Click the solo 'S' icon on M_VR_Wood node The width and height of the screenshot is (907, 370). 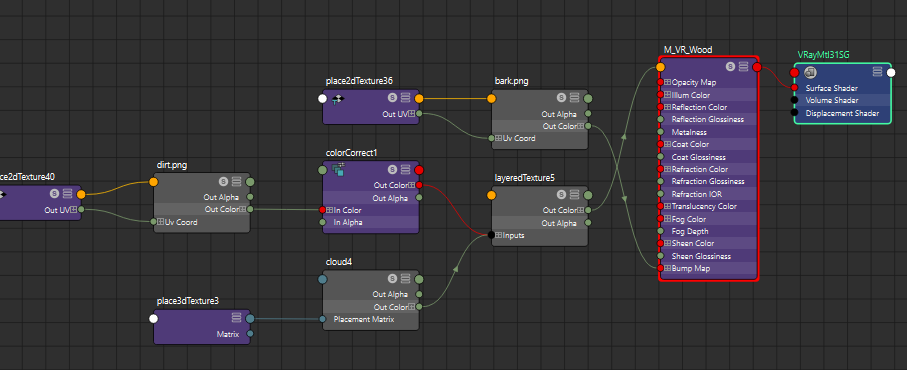731,67
